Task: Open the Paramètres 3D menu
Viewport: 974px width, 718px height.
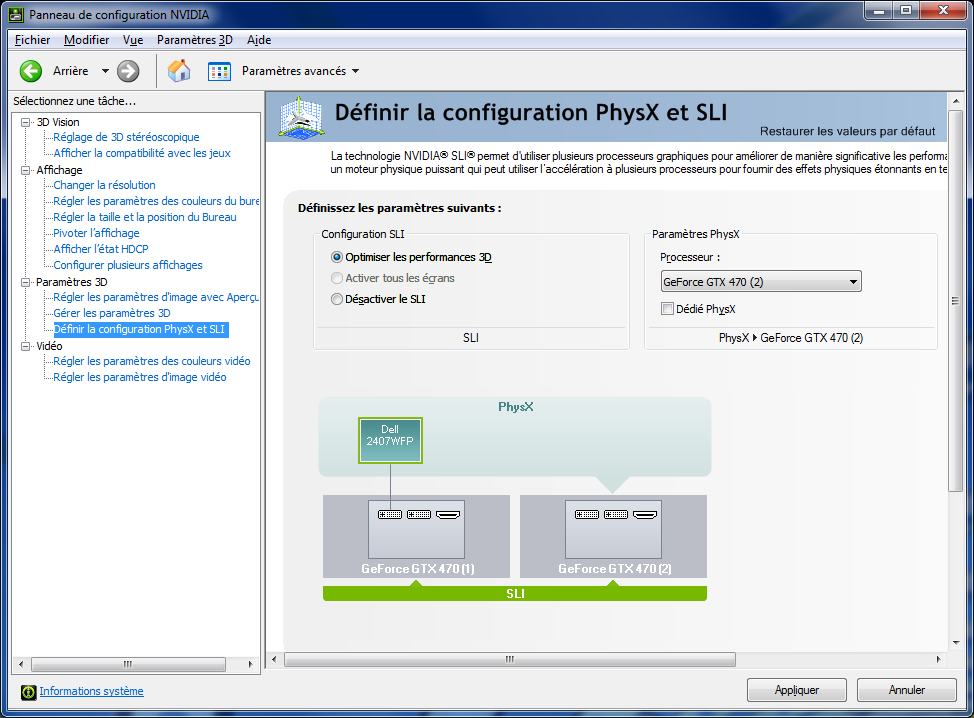Action: pos(194,40)
